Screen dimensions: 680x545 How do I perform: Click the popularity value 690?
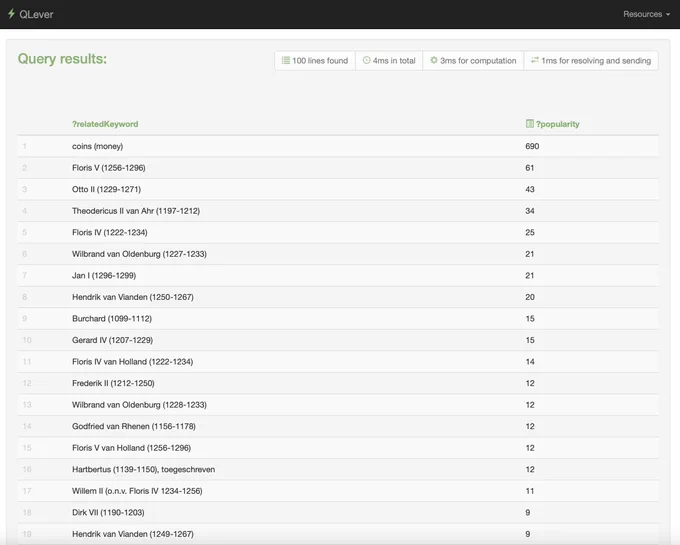click(x=532, y=146)
